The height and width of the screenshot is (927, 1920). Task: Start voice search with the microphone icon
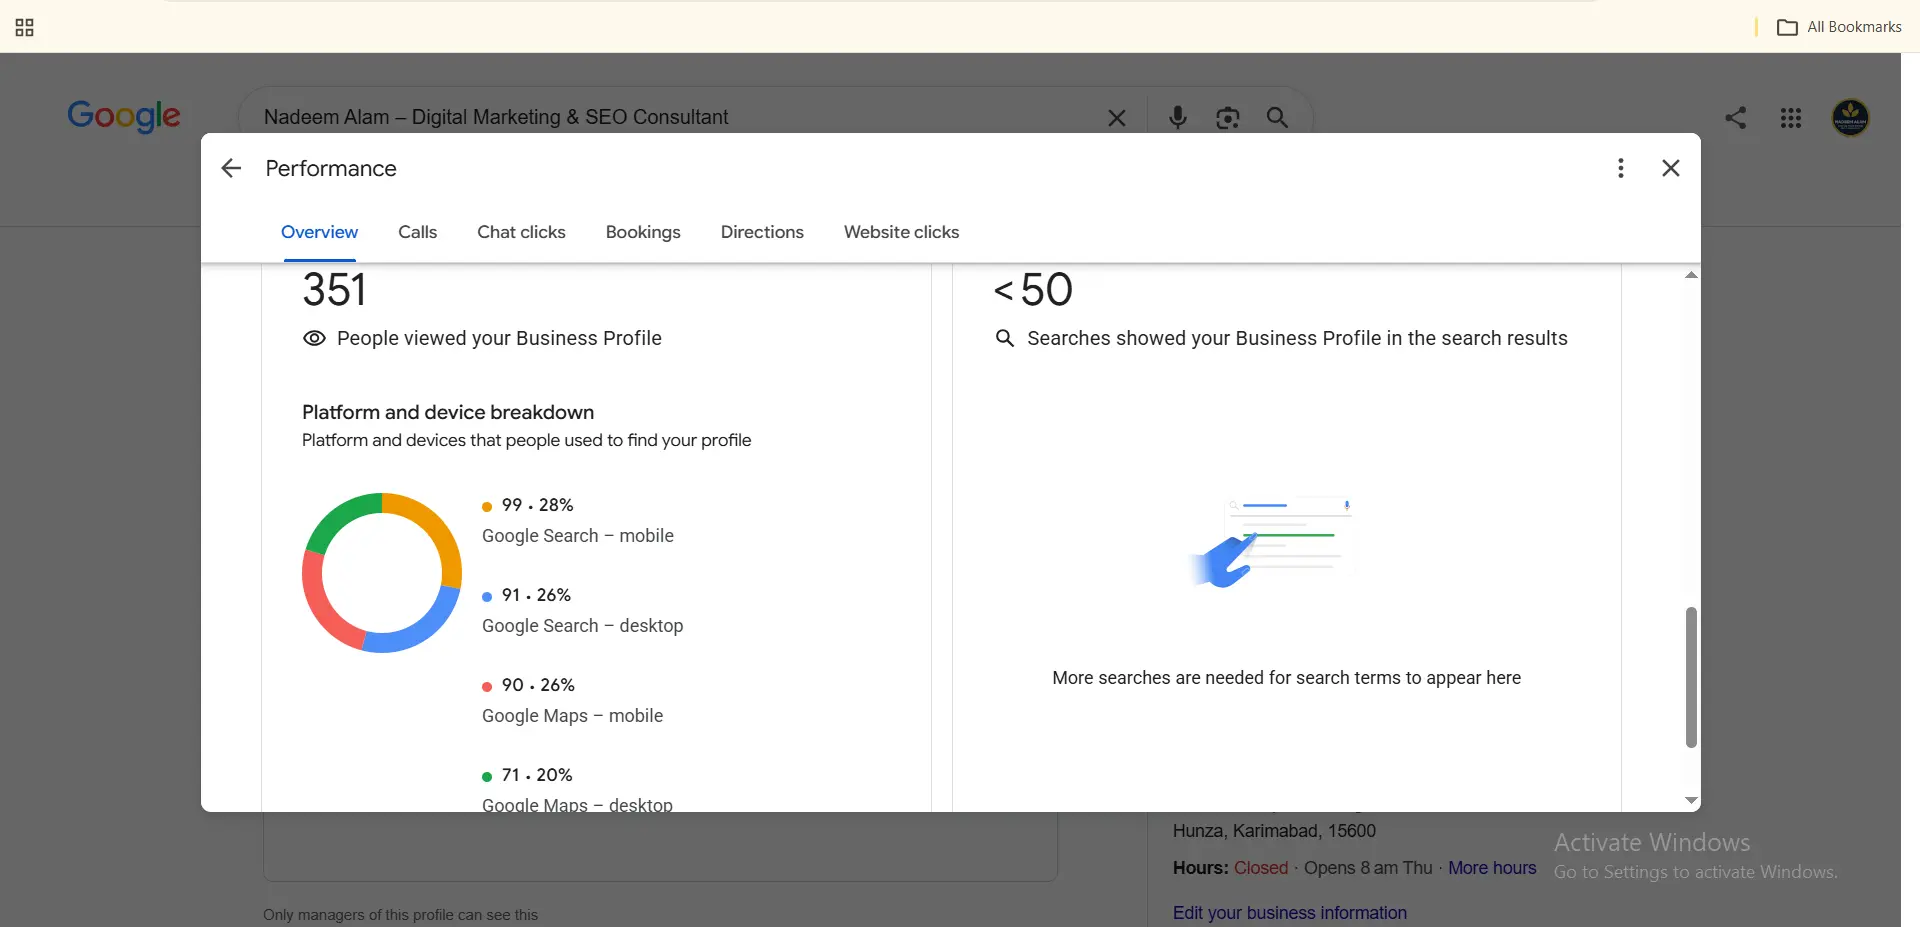pyautogui.click(x=1178, y=118)
